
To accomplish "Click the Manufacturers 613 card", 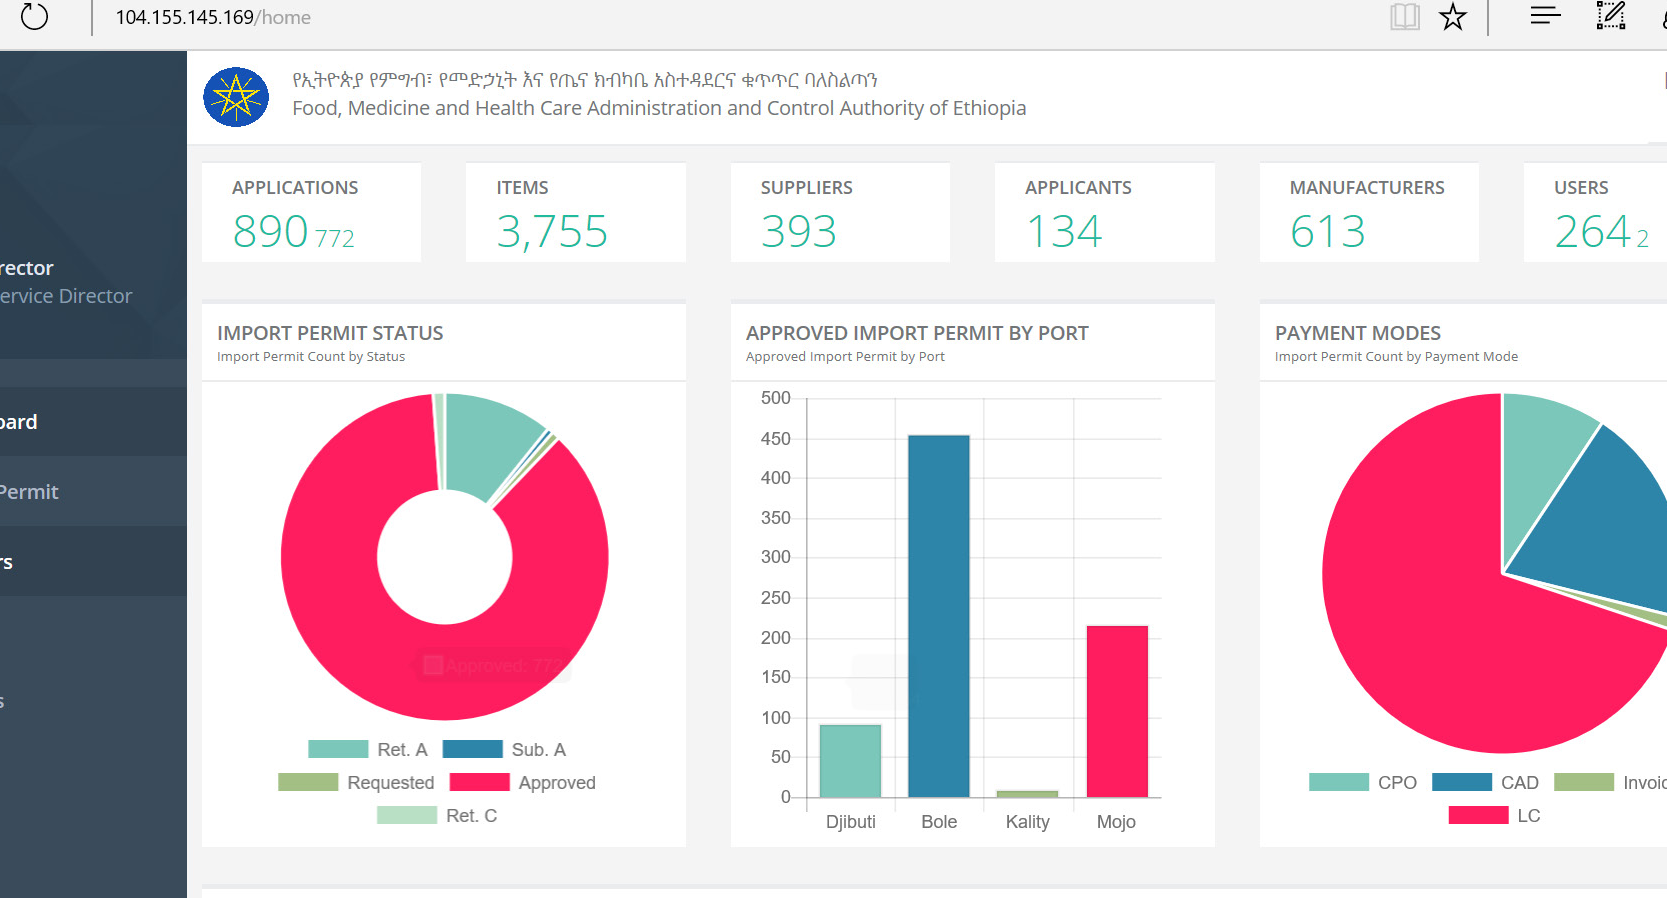I will pyautogui.click(x=1368, y=213).
